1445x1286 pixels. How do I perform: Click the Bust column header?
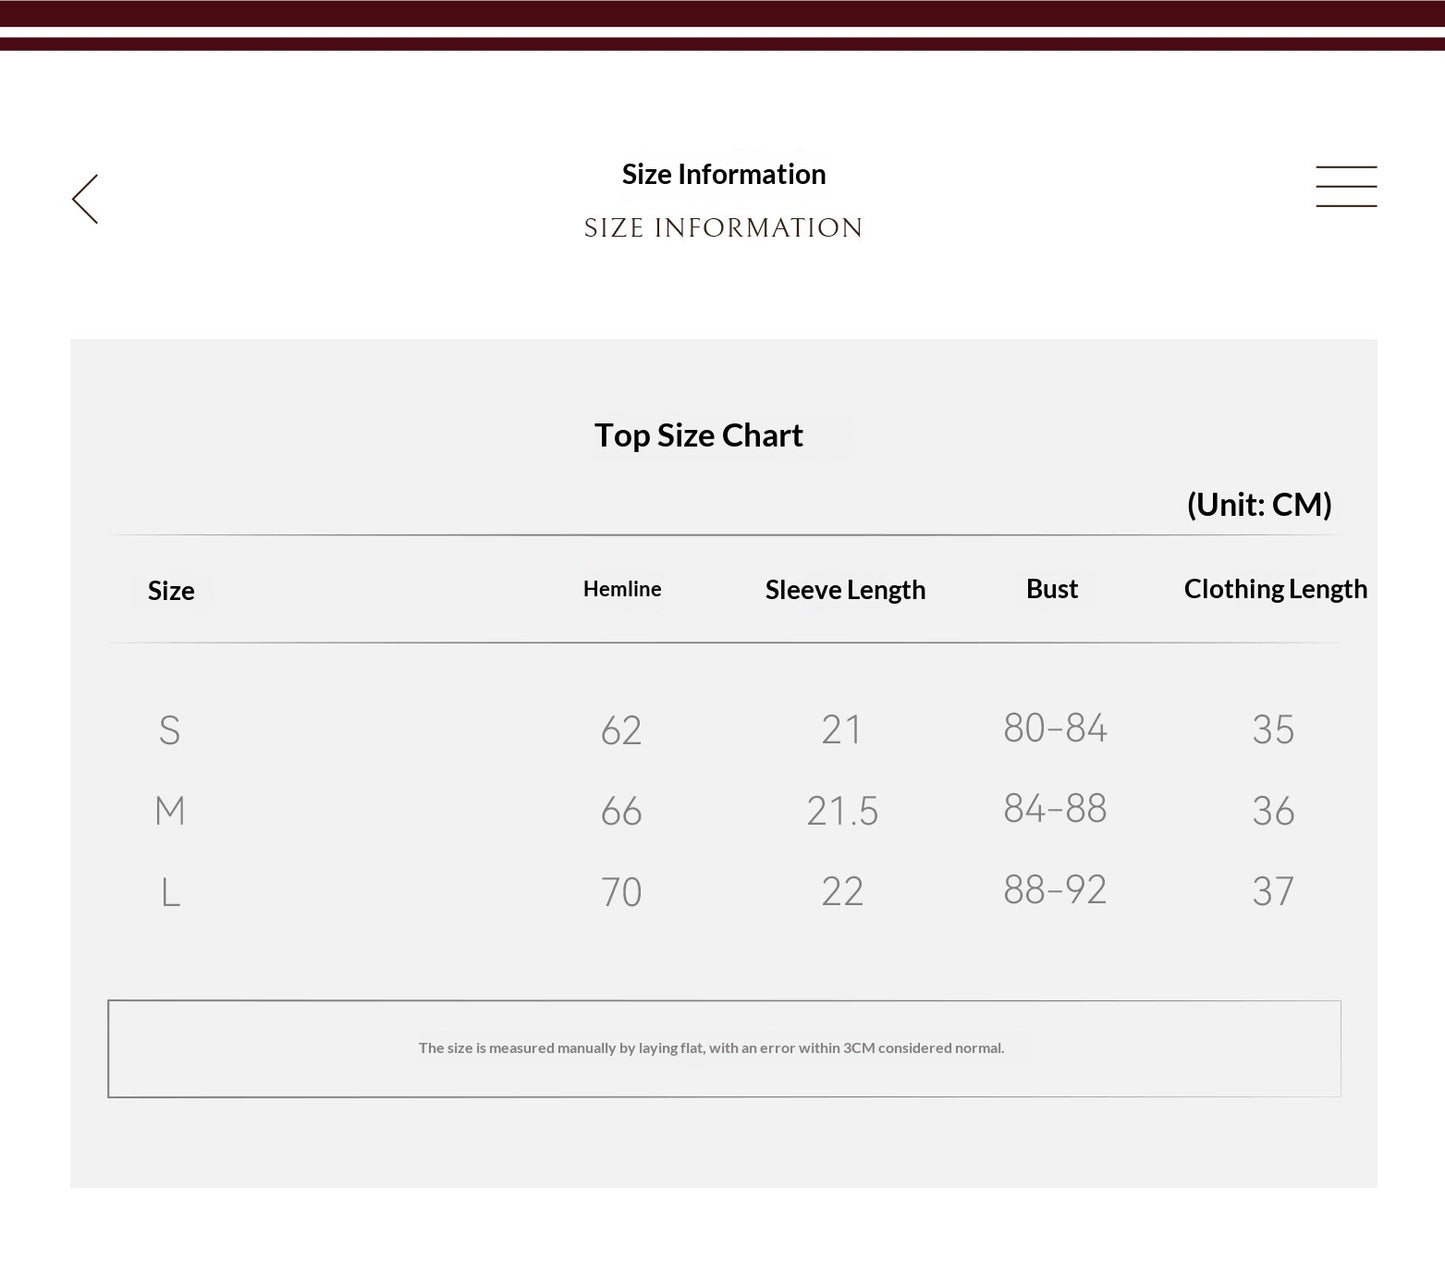pyautogui.click(x=1052, y=589)
